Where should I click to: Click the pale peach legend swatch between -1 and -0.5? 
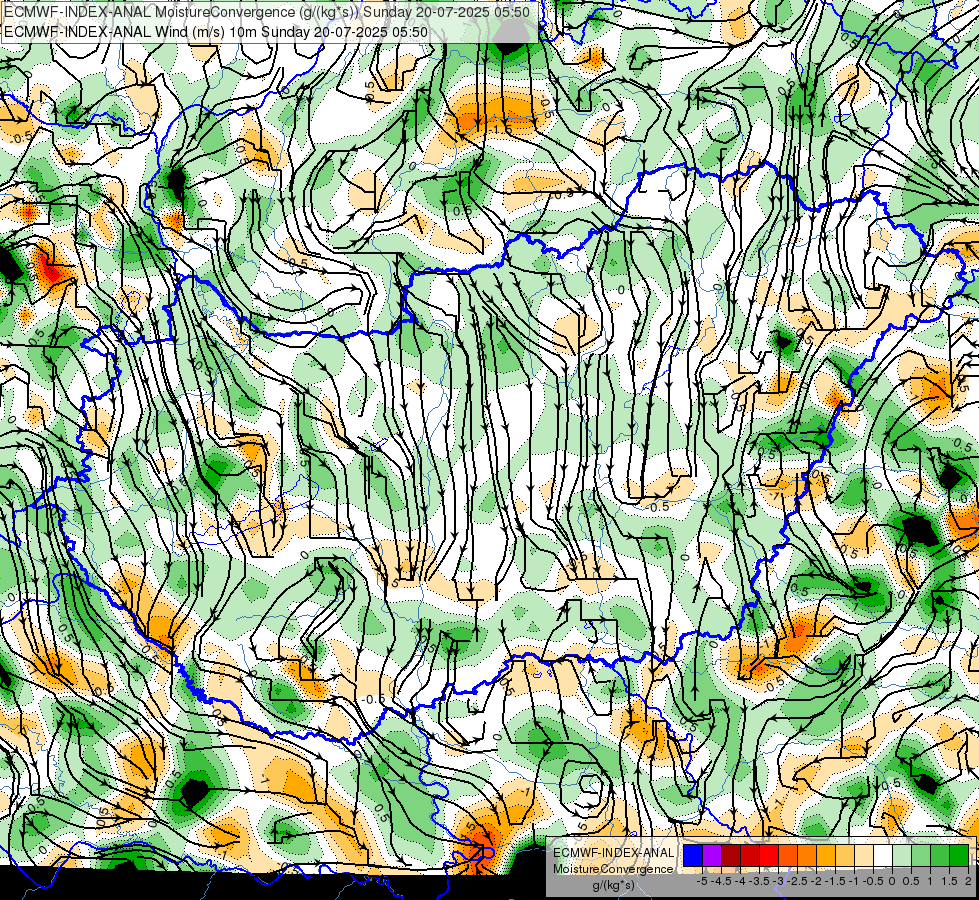coord(863,855)
